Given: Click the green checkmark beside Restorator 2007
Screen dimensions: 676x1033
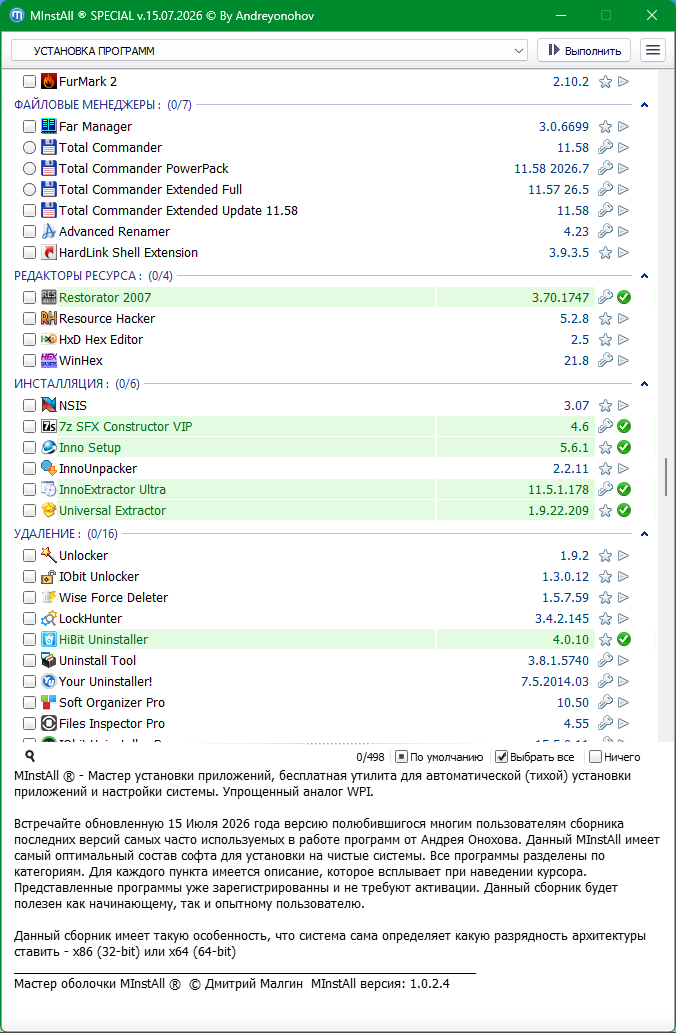Looking at the screenshot, I should point(624,297).
